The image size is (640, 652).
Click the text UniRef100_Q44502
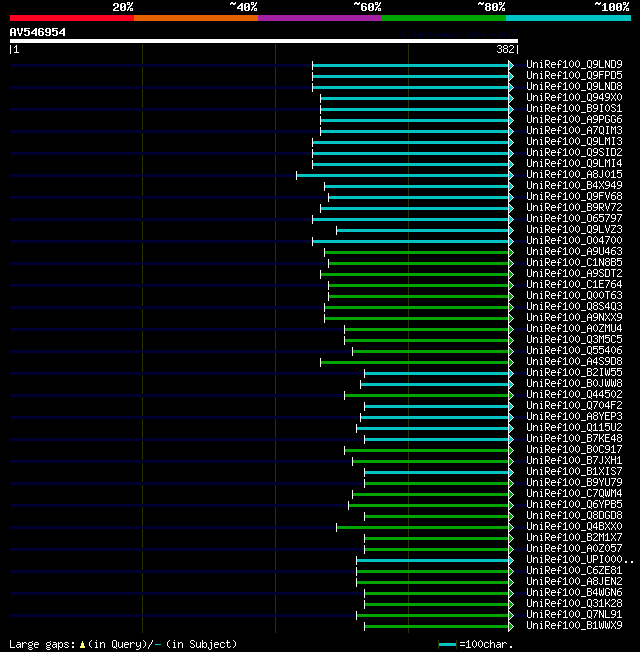(574, 395)
